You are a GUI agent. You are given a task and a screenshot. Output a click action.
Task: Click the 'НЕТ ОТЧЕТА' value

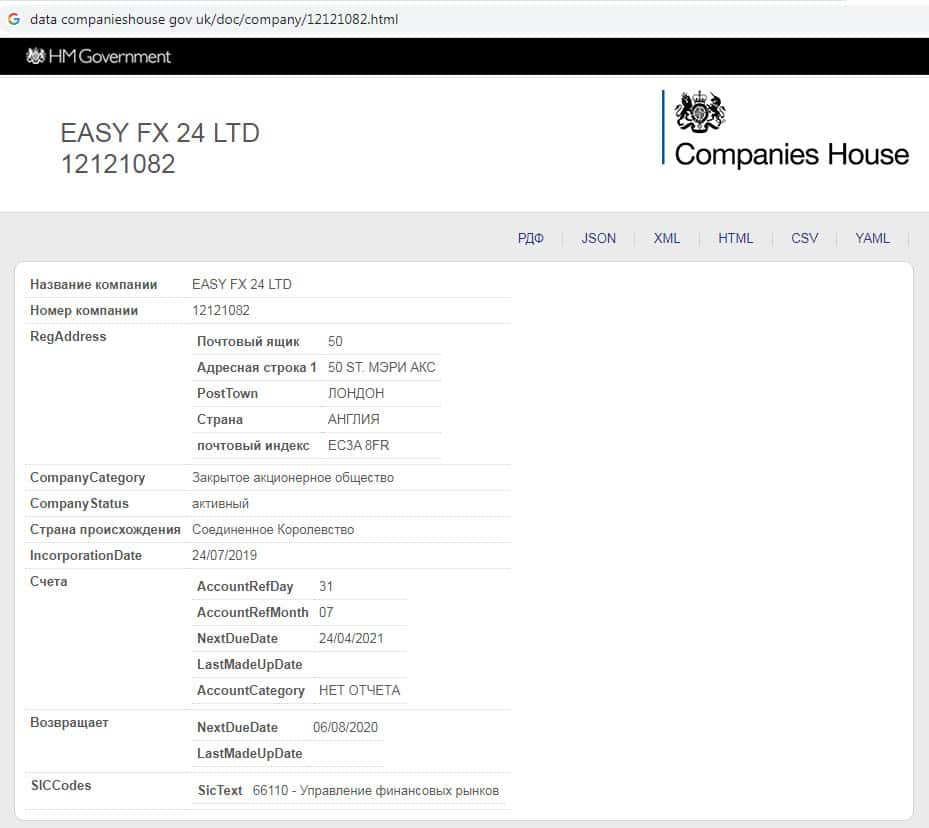pyautogui.click(x=359, y=691)
